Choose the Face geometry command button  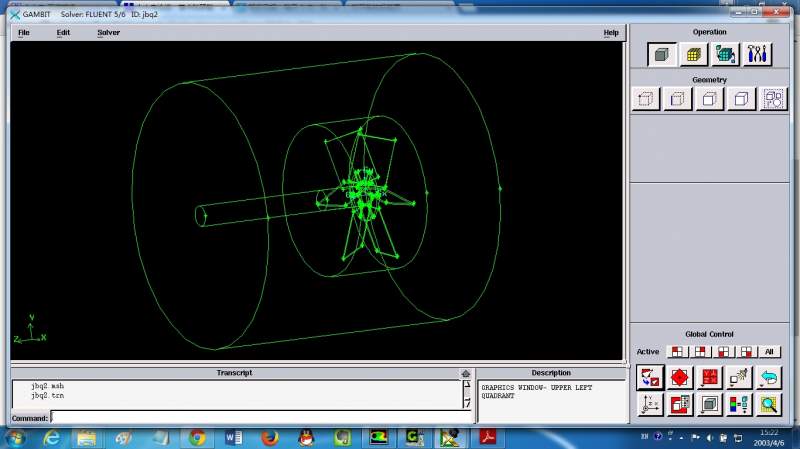[710, 98]
